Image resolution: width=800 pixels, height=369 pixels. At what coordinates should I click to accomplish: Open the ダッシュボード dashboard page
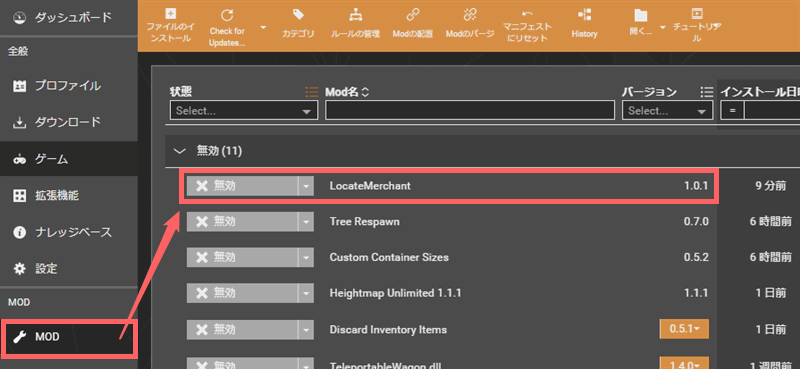[68, 17]
